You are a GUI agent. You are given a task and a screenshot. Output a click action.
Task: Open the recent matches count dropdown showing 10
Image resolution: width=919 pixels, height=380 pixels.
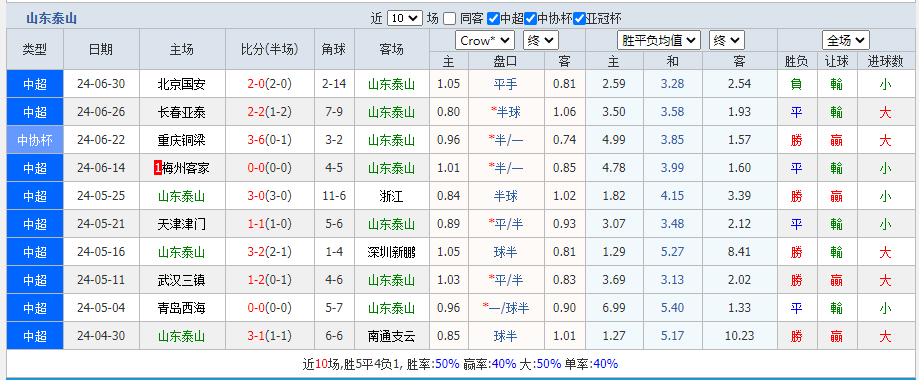404,18
